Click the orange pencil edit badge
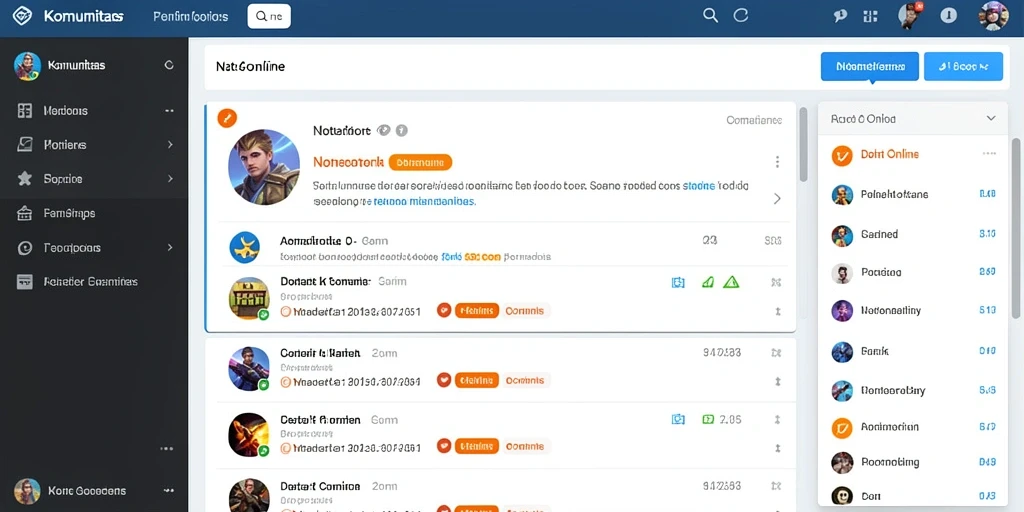This screenshot has width=1024, height=512. pos(227,118)
